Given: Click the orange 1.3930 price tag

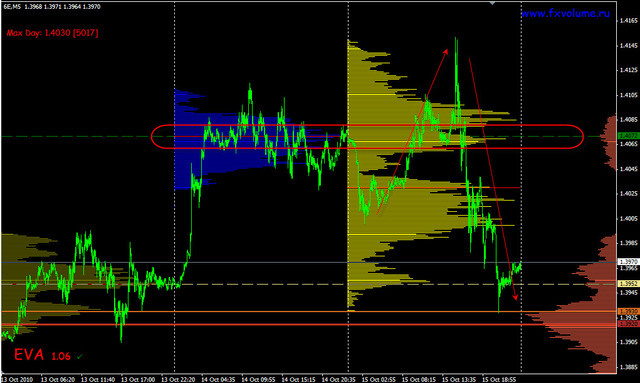Looking at the screenshot, I should 628,312.
